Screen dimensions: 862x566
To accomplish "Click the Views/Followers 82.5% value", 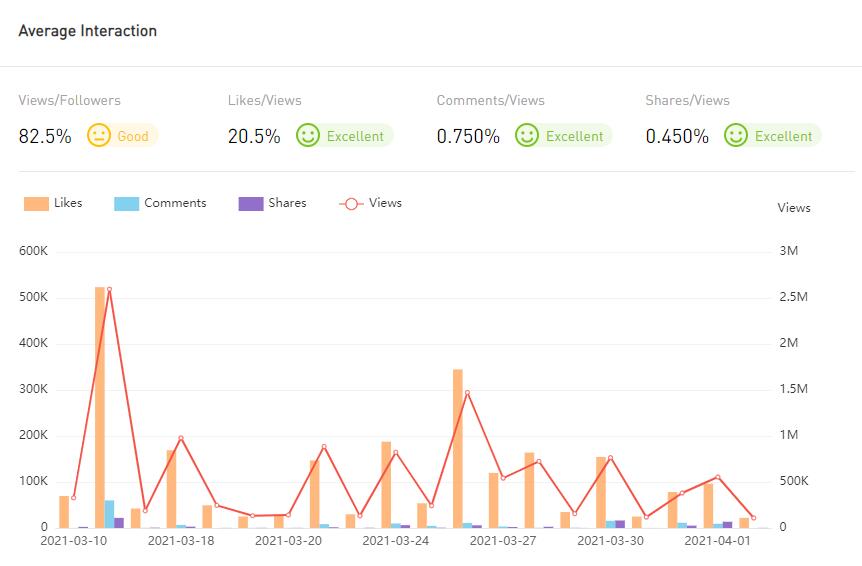I will [45, 137].
